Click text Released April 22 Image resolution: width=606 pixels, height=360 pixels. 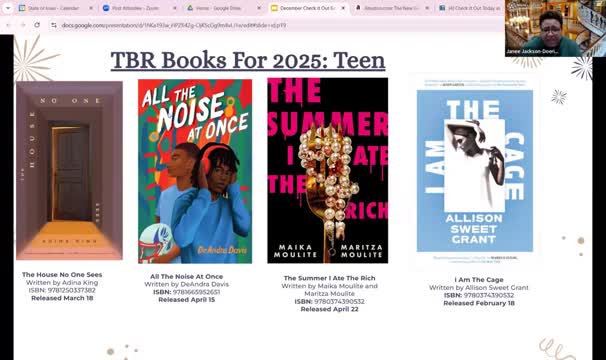[x=329, y=309]
